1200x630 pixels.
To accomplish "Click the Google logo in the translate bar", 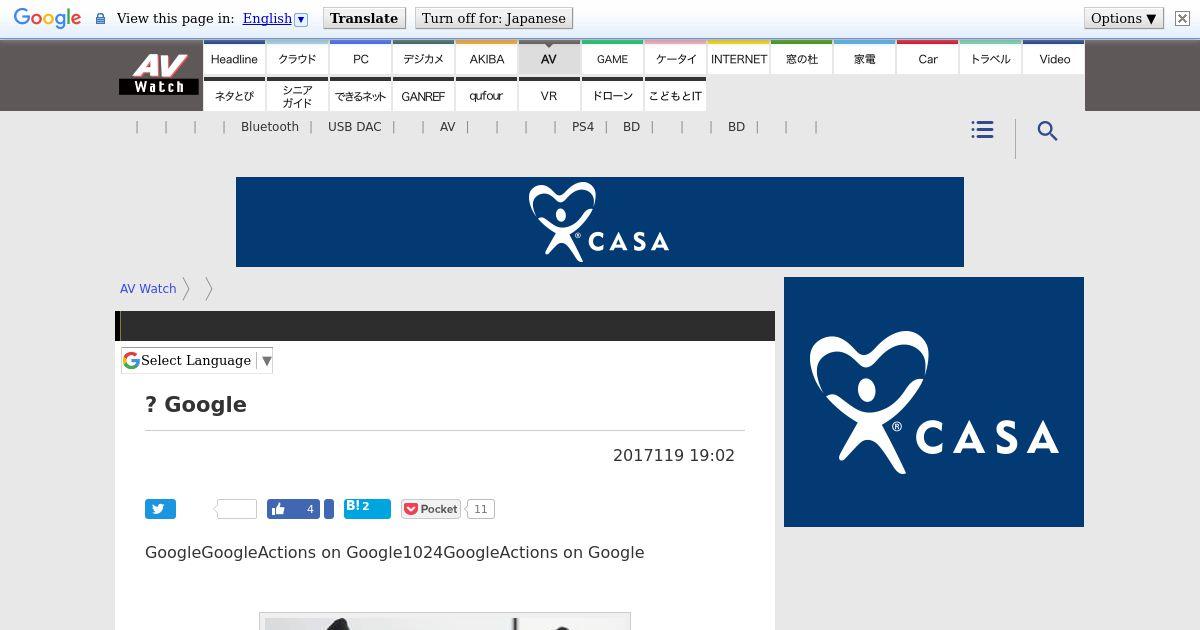I will [x=47, y=19].
